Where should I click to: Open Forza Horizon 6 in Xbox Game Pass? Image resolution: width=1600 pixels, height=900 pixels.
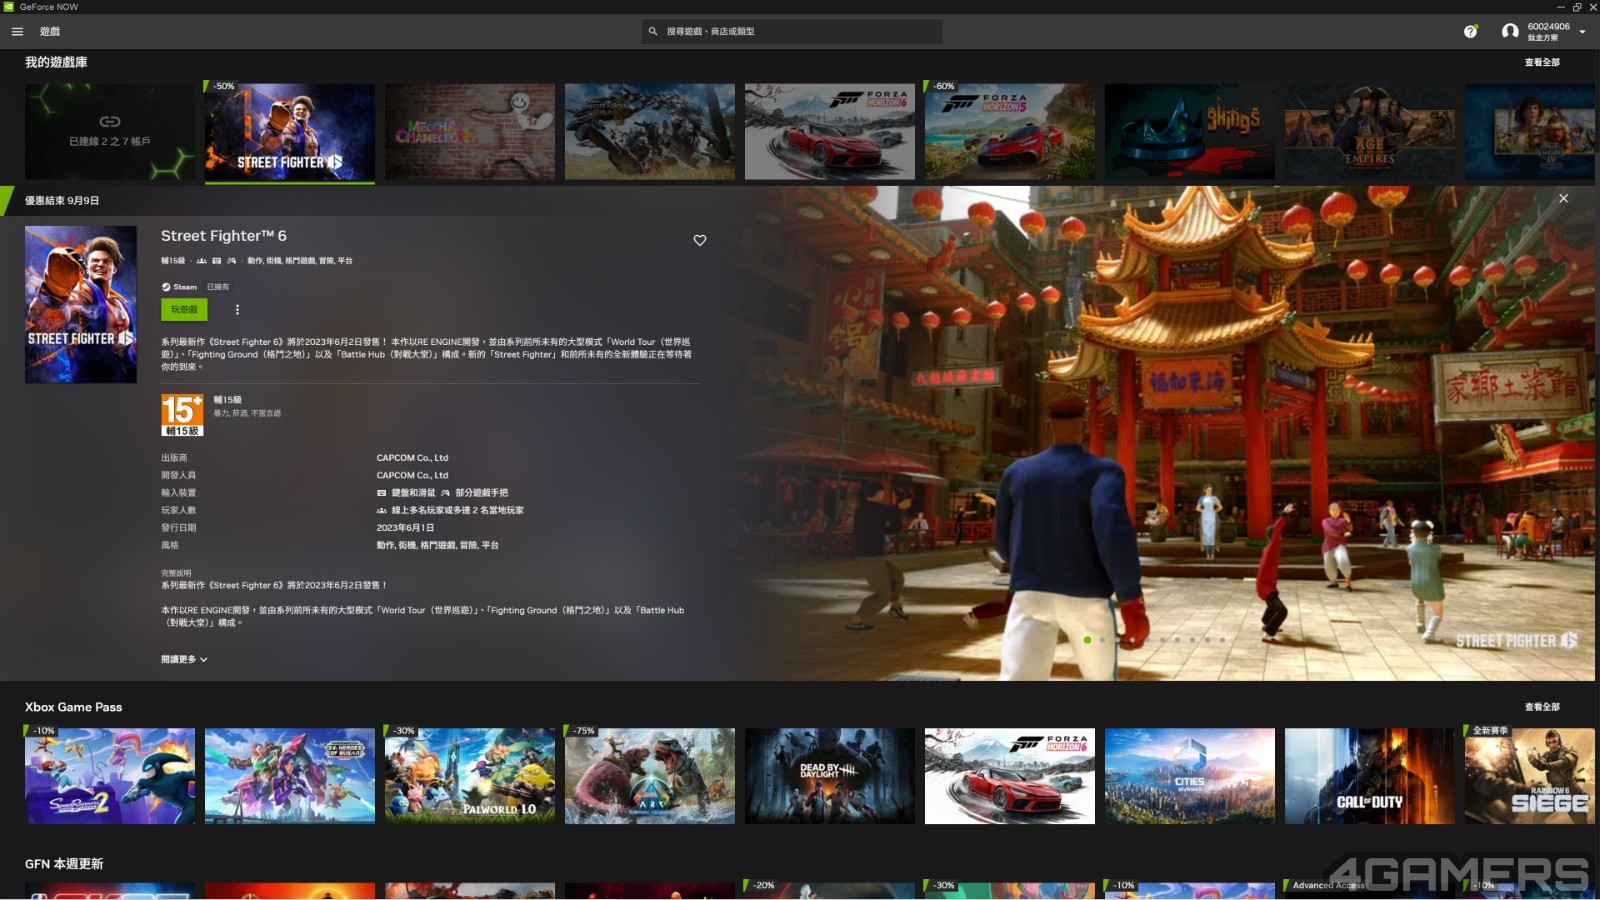click(x=1010, y=776)
